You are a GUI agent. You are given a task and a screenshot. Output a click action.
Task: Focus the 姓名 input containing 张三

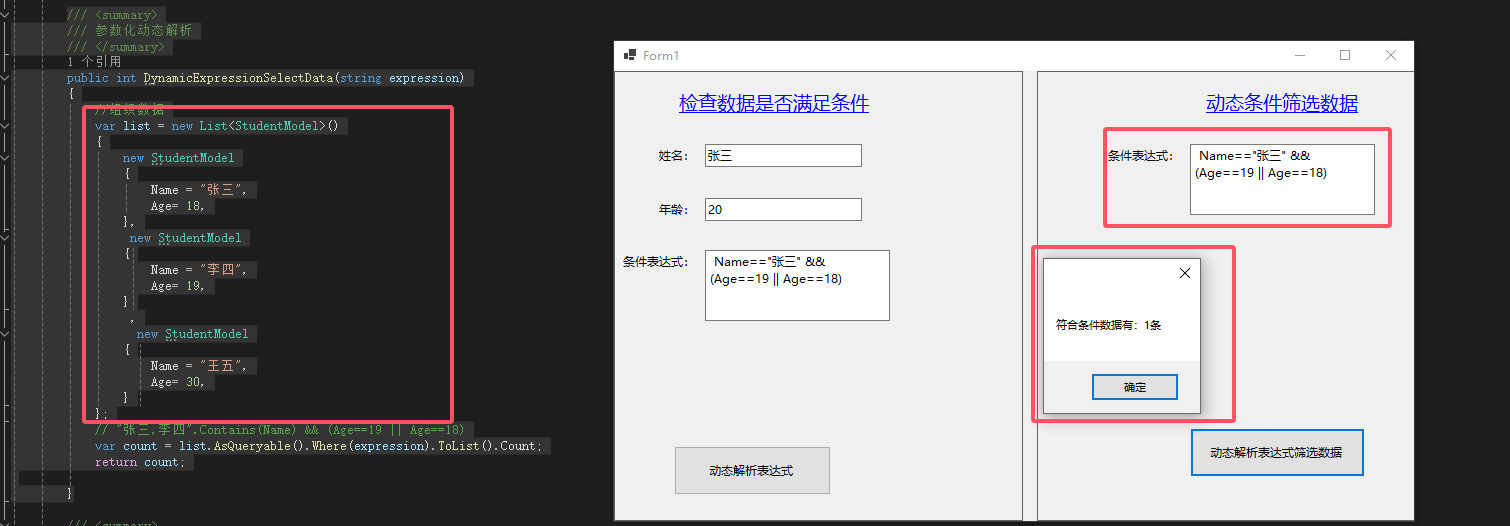(x=783, y=155)
